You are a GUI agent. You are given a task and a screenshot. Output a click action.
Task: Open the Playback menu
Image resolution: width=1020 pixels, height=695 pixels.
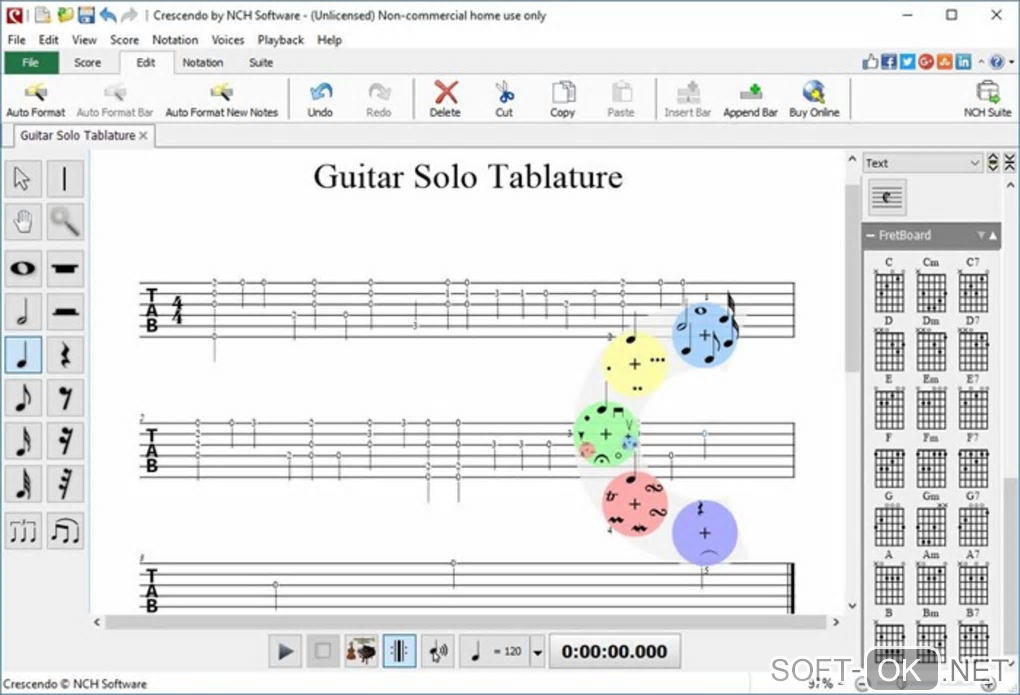[280, 40]
